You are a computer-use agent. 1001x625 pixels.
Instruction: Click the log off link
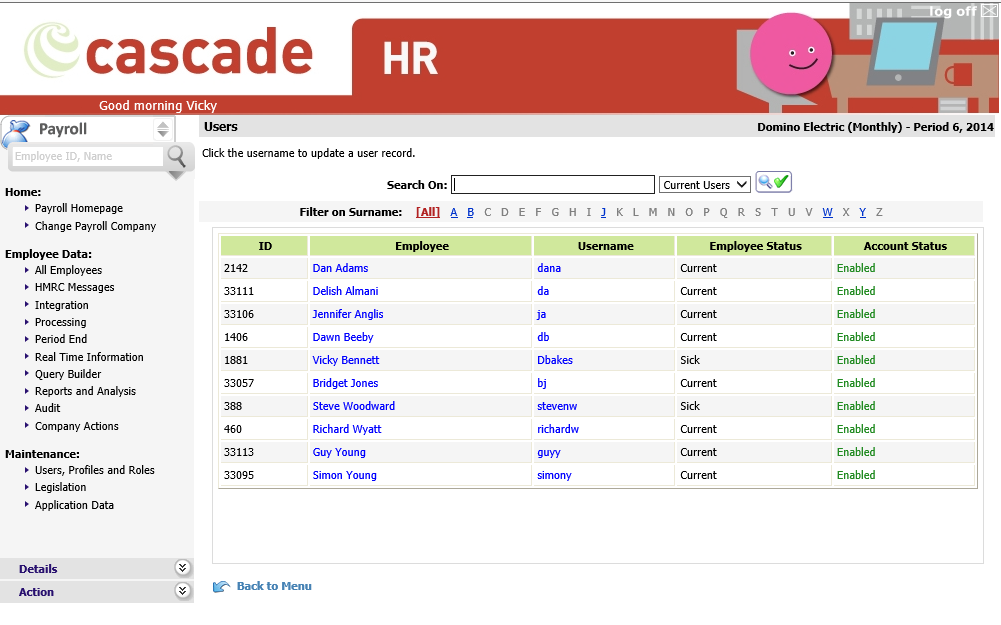pos(952,11)
